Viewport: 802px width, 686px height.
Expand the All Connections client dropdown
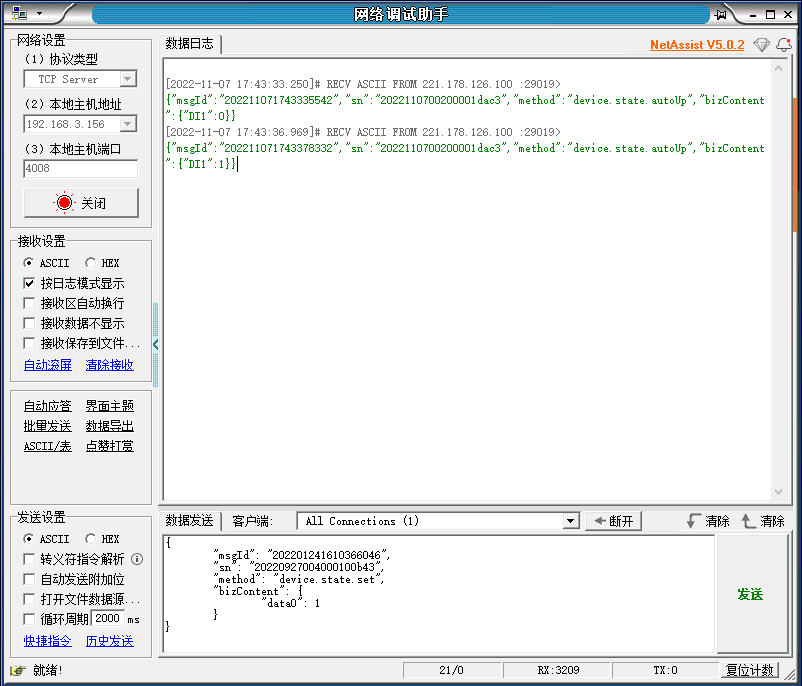click(x=570, y=521)
